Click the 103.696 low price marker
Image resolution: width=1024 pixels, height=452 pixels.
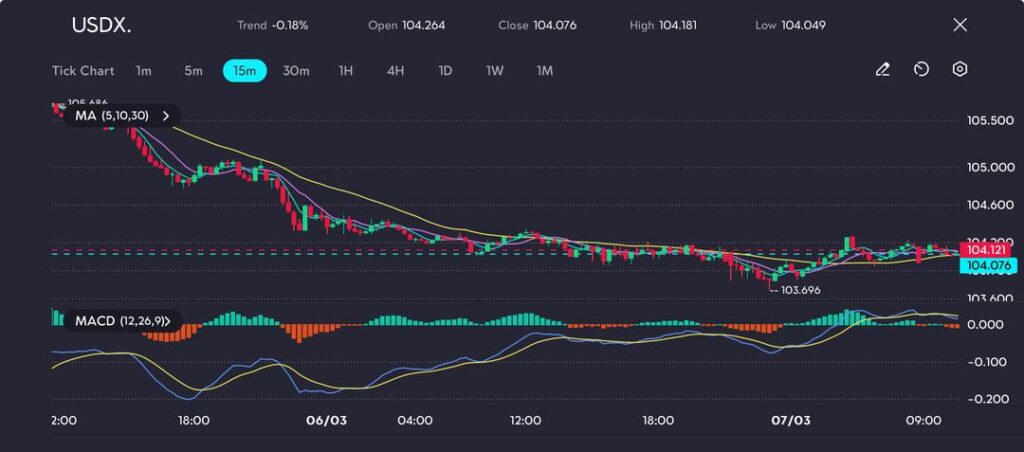click(800, 290)
